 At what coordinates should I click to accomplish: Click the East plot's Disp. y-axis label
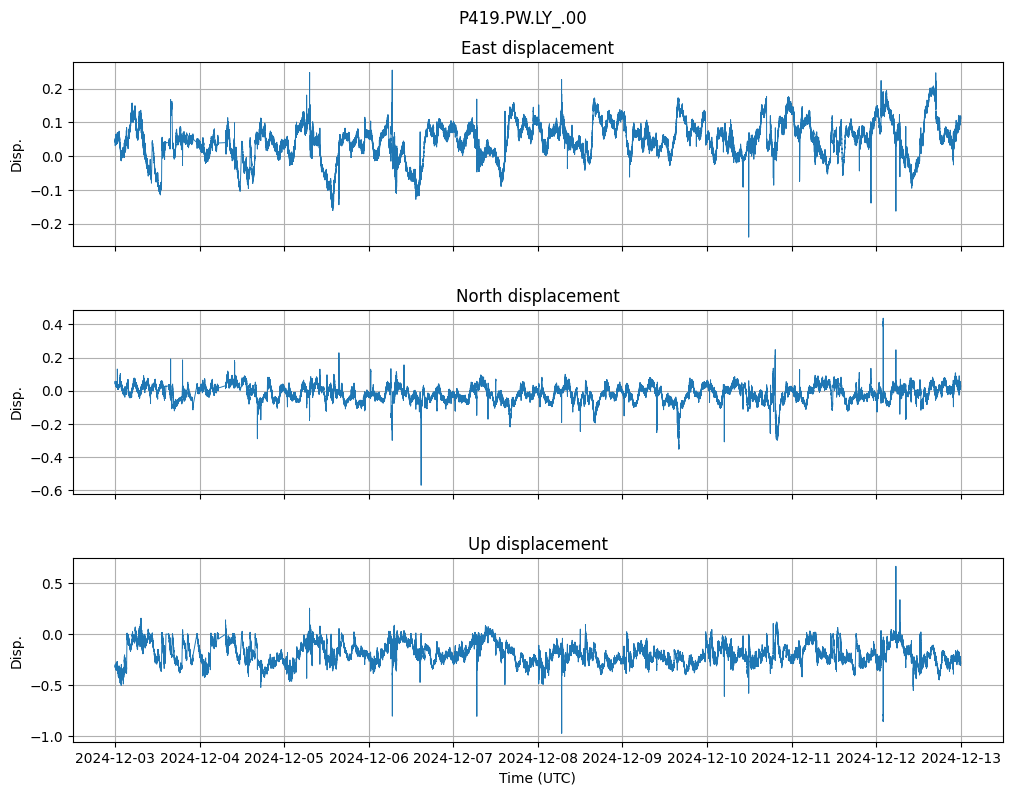(17, 154)
